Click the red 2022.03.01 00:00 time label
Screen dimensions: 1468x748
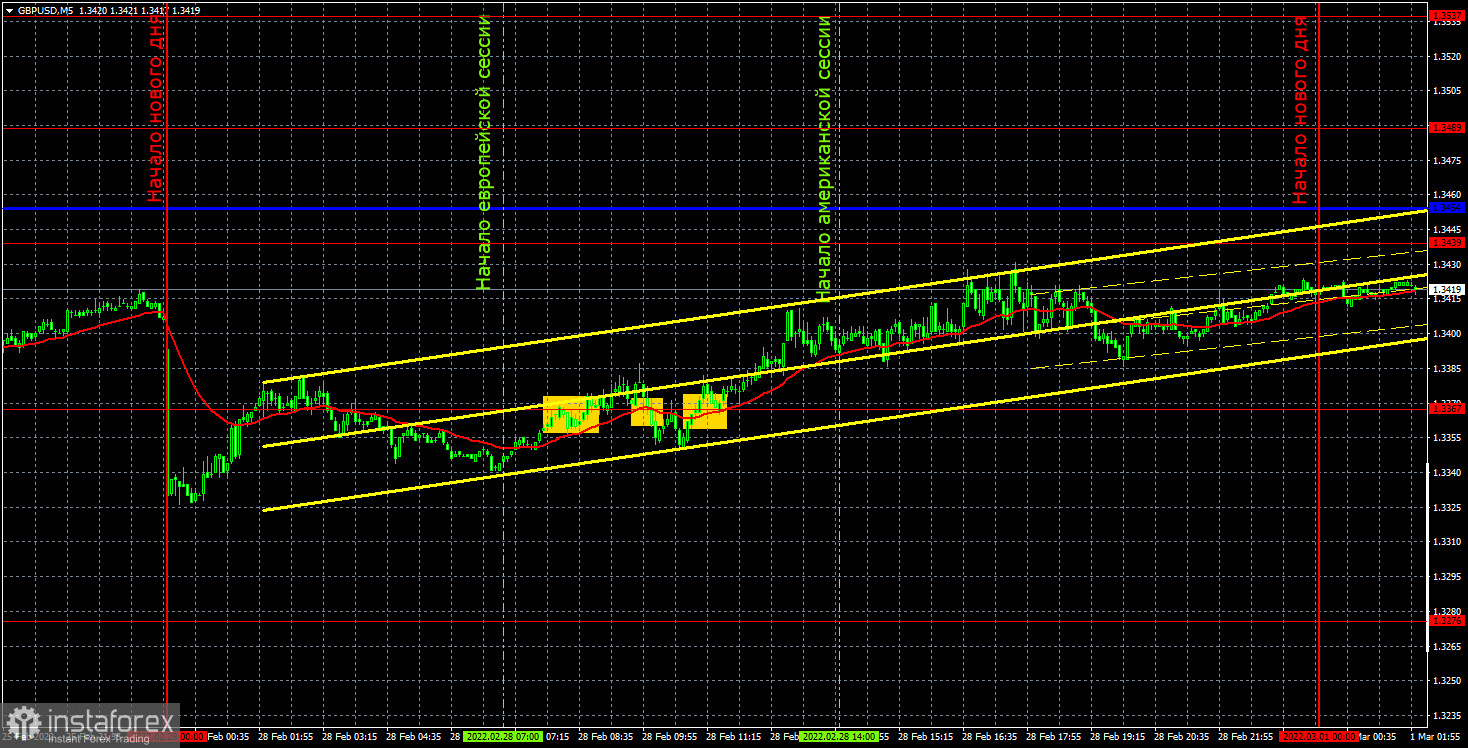pos(1319,736)
